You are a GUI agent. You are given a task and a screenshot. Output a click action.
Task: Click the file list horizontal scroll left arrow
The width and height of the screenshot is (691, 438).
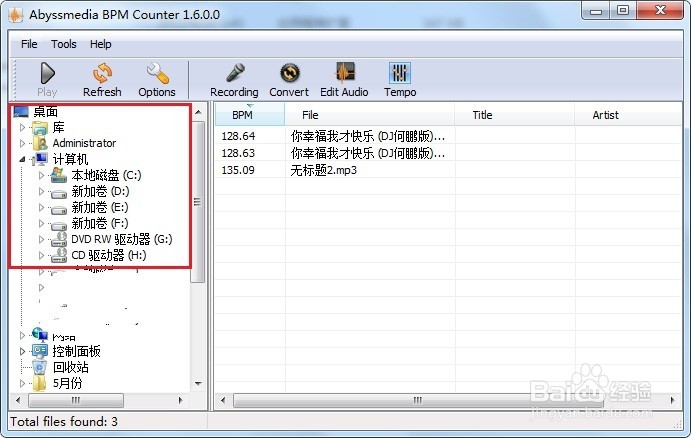click(223, 400)
